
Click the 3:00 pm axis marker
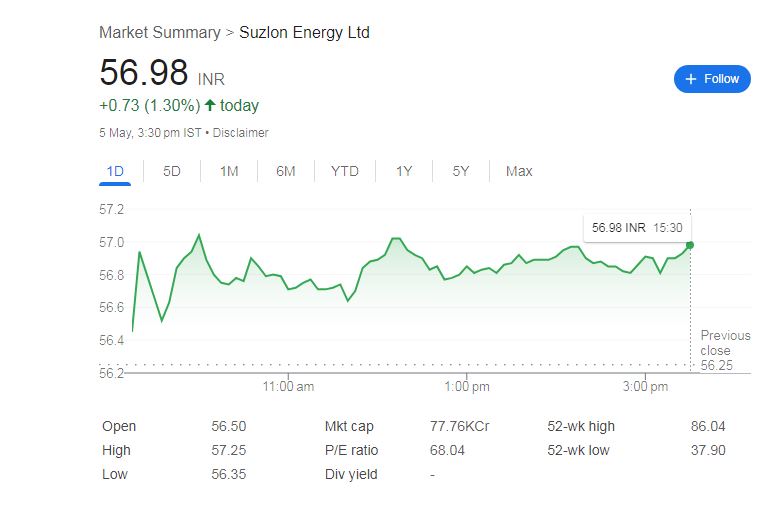pyautogui.click(x=645, y=386)
